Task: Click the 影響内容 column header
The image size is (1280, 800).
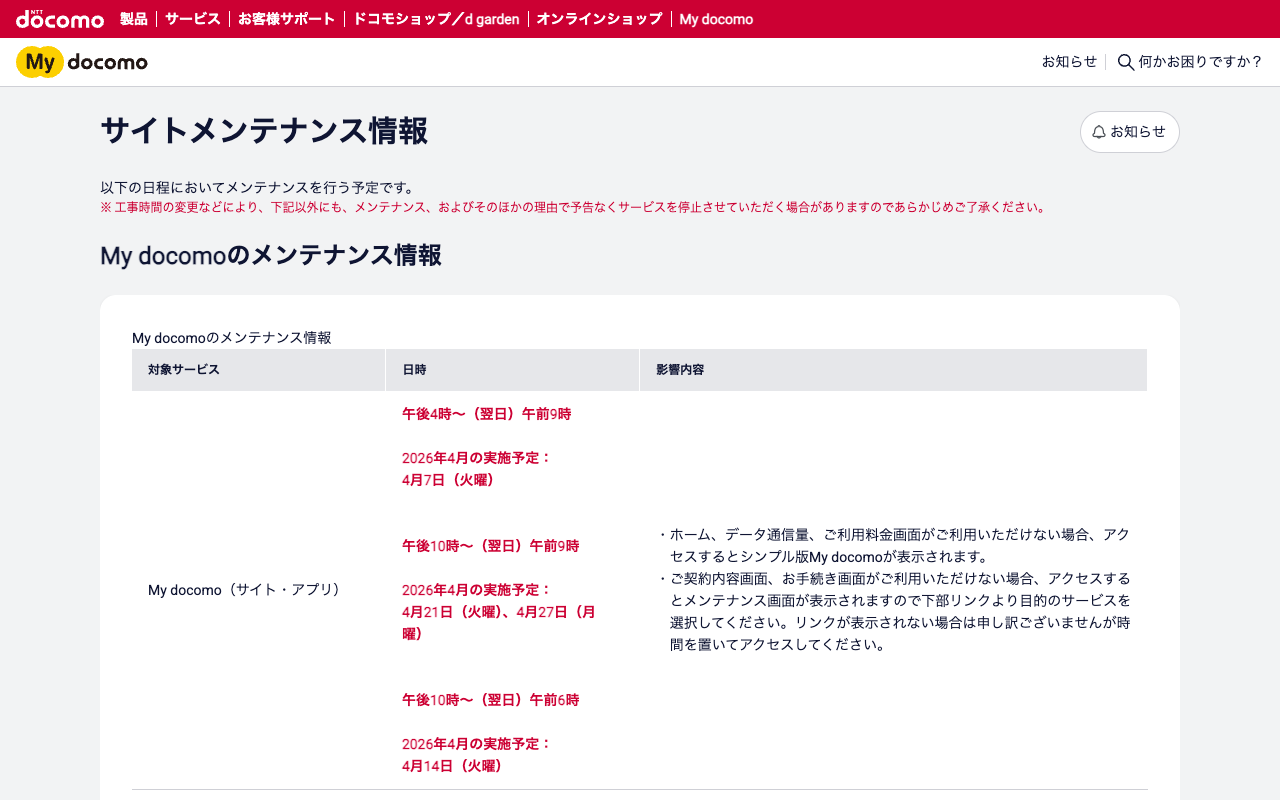Action: pos(893,370)
